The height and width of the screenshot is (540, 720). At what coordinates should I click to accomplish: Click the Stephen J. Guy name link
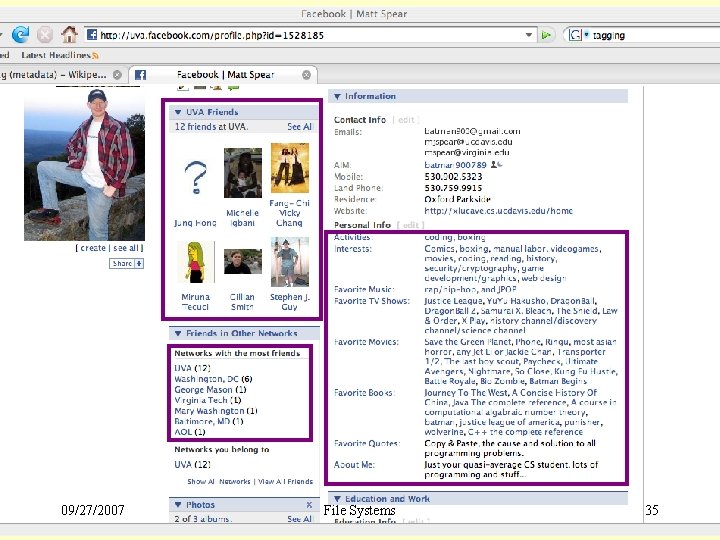click(x=290, y=302)
